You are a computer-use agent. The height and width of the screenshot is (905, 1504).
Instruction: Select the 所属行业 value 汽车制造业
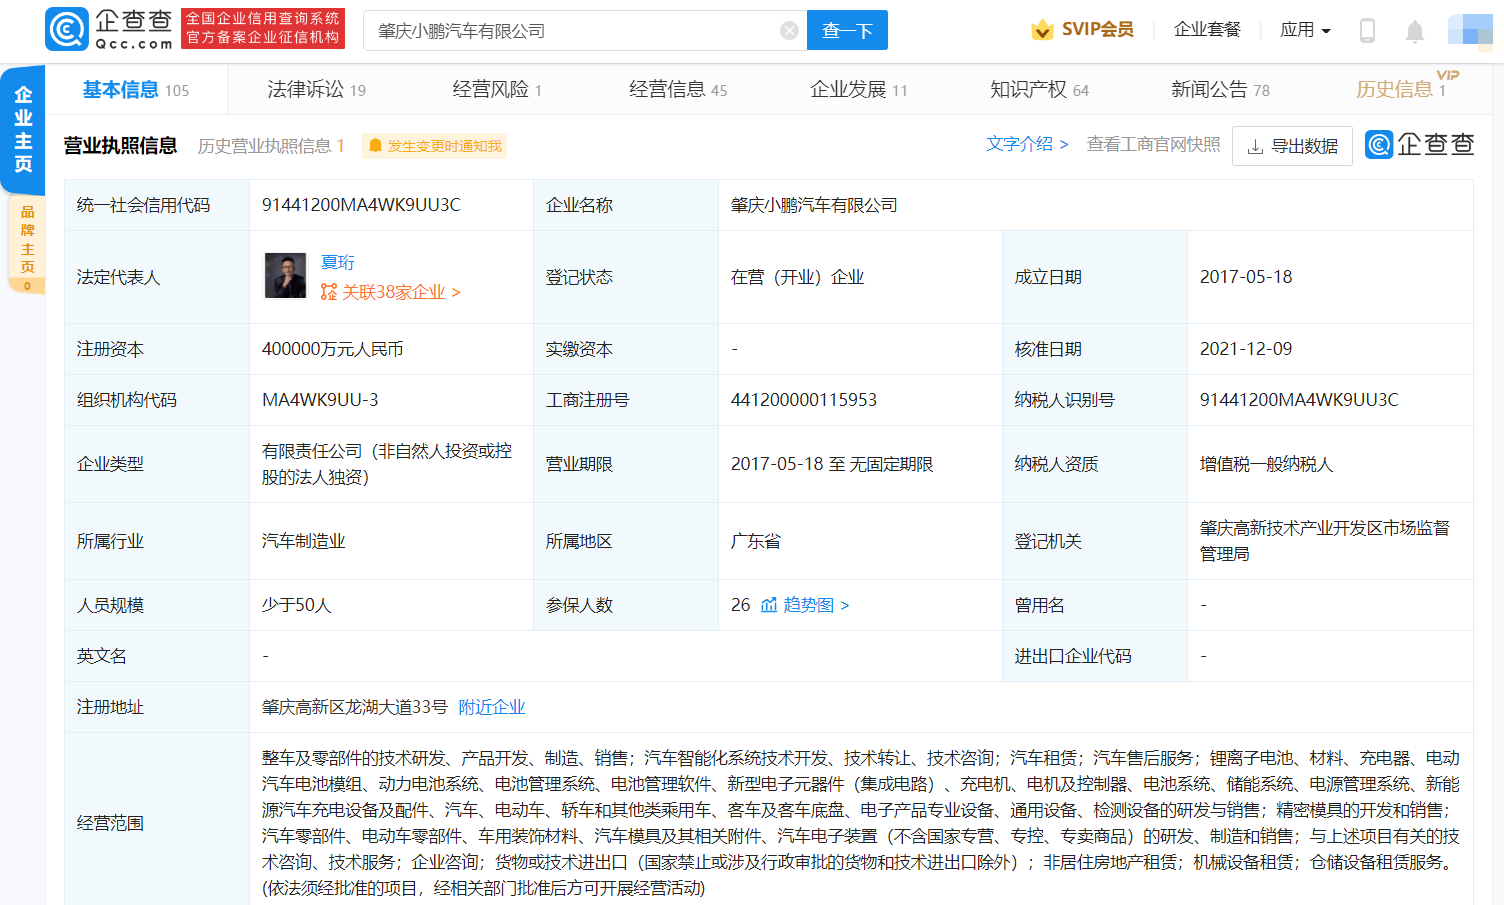(x=304, y=541)
